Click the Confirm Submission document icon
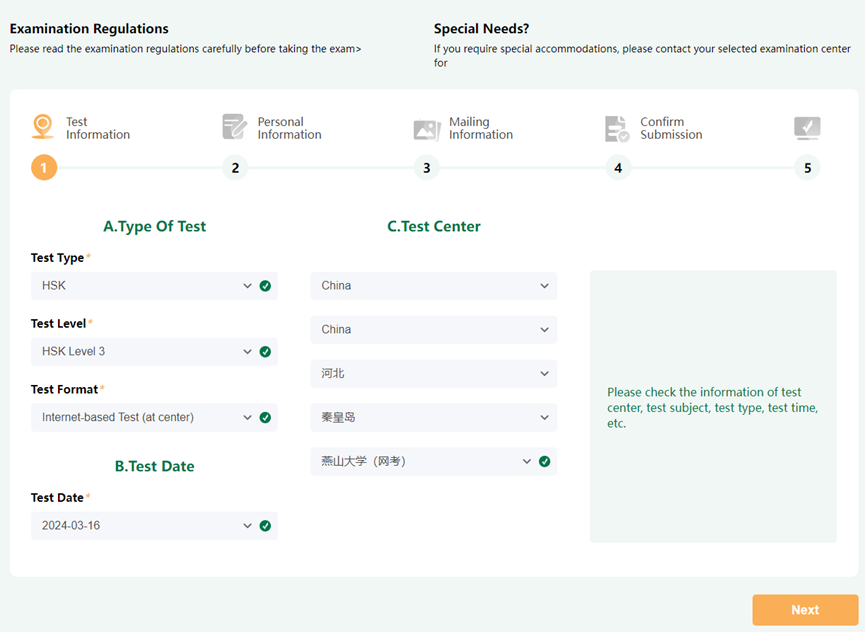 pyautogui.click(x=617, y=129)
